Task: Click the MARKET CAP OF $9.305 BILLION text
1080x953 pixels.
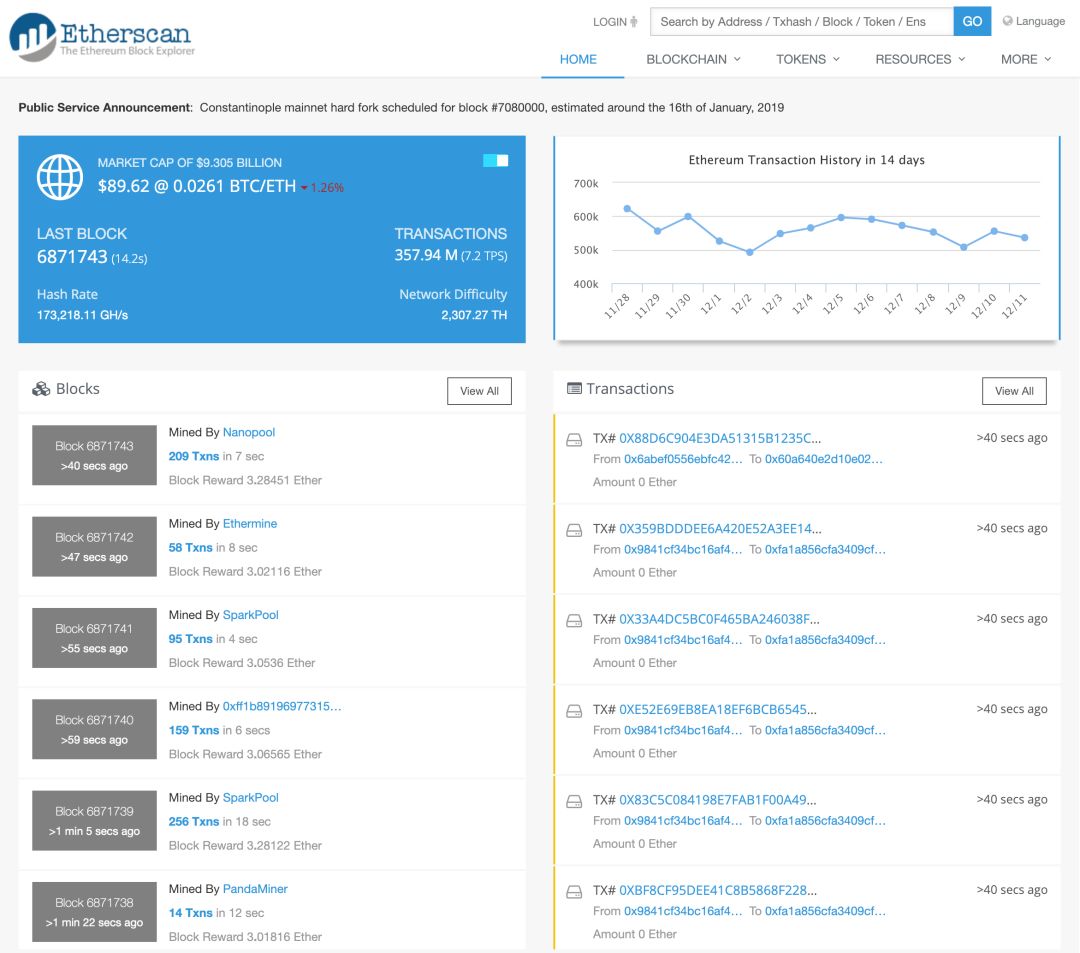Action: [189, 163]
